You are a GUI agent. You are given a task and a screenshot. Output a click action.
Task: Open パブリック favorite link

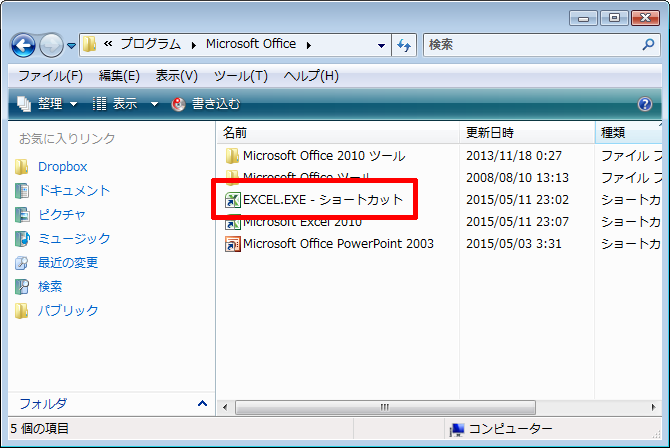pos(68,310)
